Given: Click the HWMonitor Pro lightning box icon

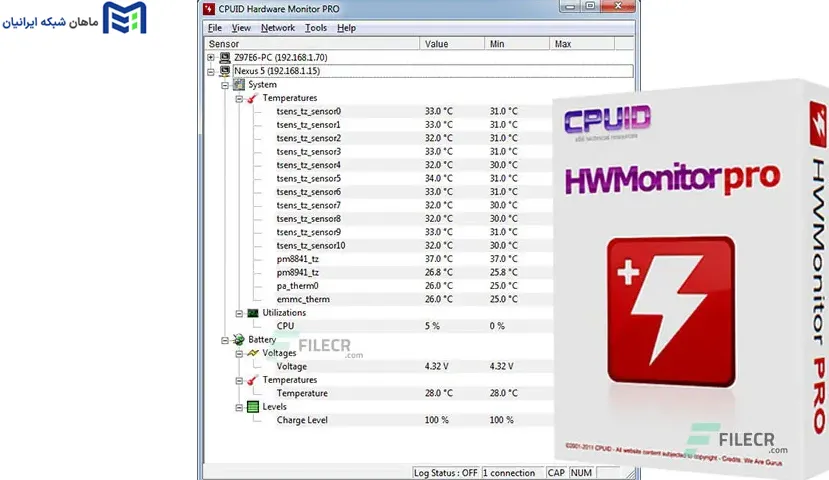Looking at the screenshot, I should click(x=671, y=311).
